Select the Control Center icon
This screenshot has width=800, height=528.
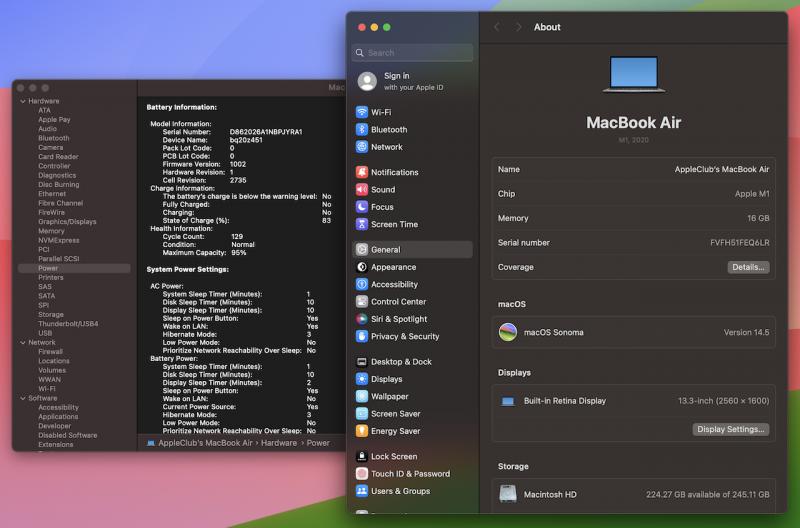tap(362, 302)
